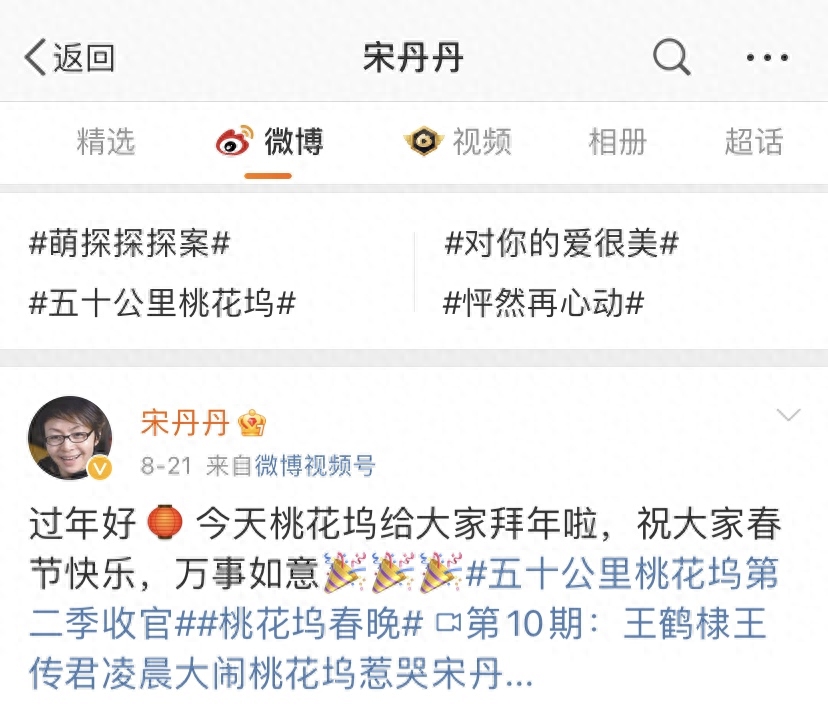Viewport: 828px width, 724px height.
Task: Open hashtag #对你的爱很美#
Action: [562, 243]
